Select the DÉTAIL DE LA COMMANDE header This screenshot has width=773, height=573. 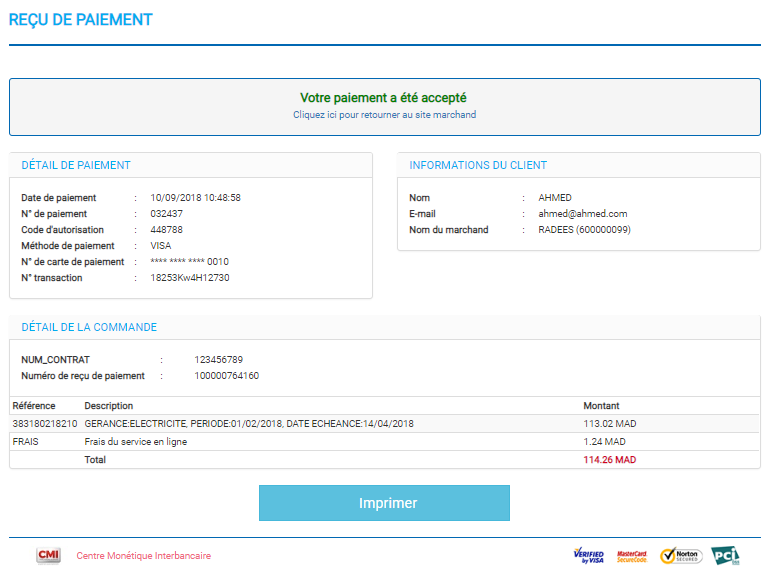point(89,327)
